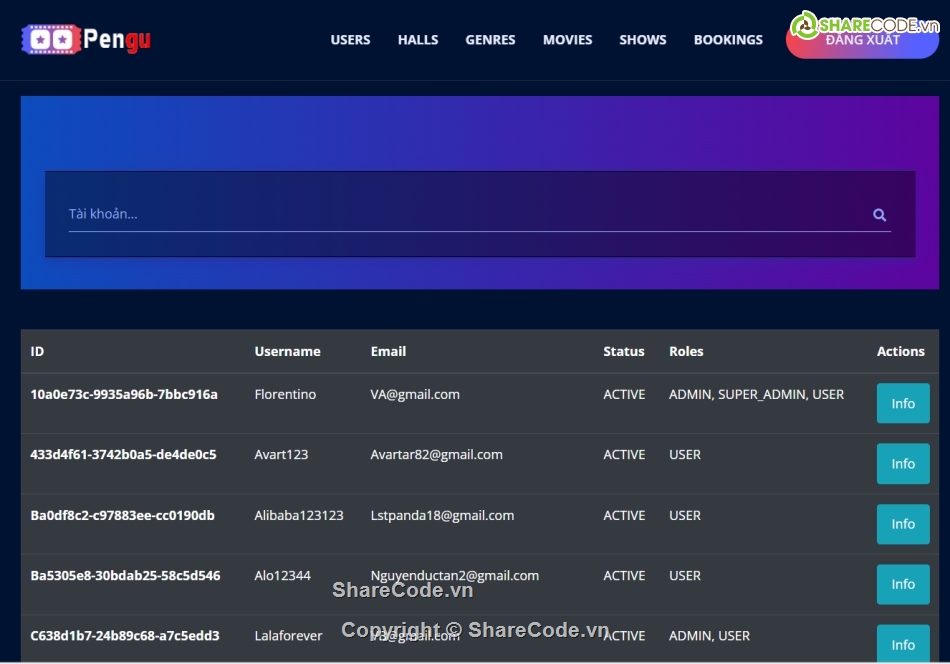
Task: Open Info for user Florentino
Action: coord(902,404)
